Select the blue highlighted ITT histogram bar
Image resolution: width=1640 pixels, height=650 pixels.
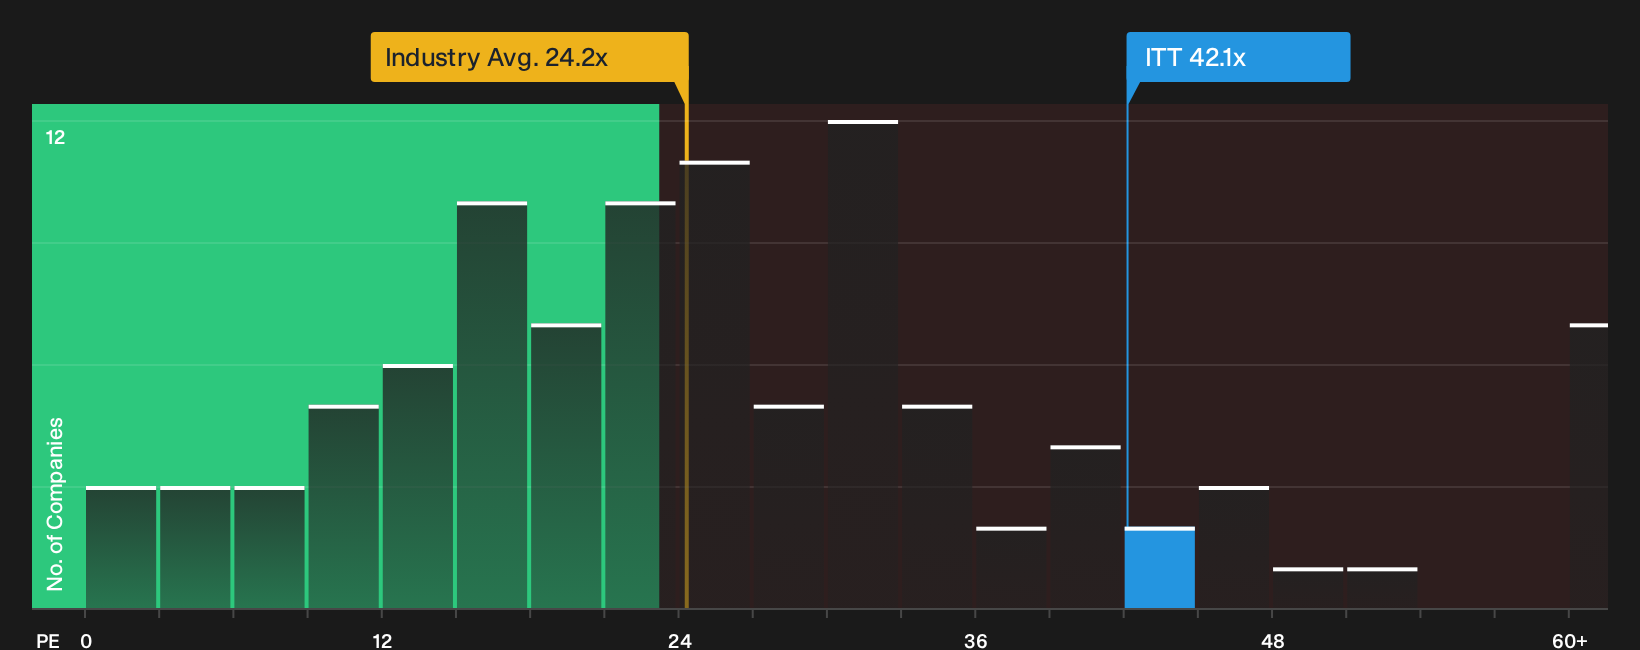[x=1160, y=568]
